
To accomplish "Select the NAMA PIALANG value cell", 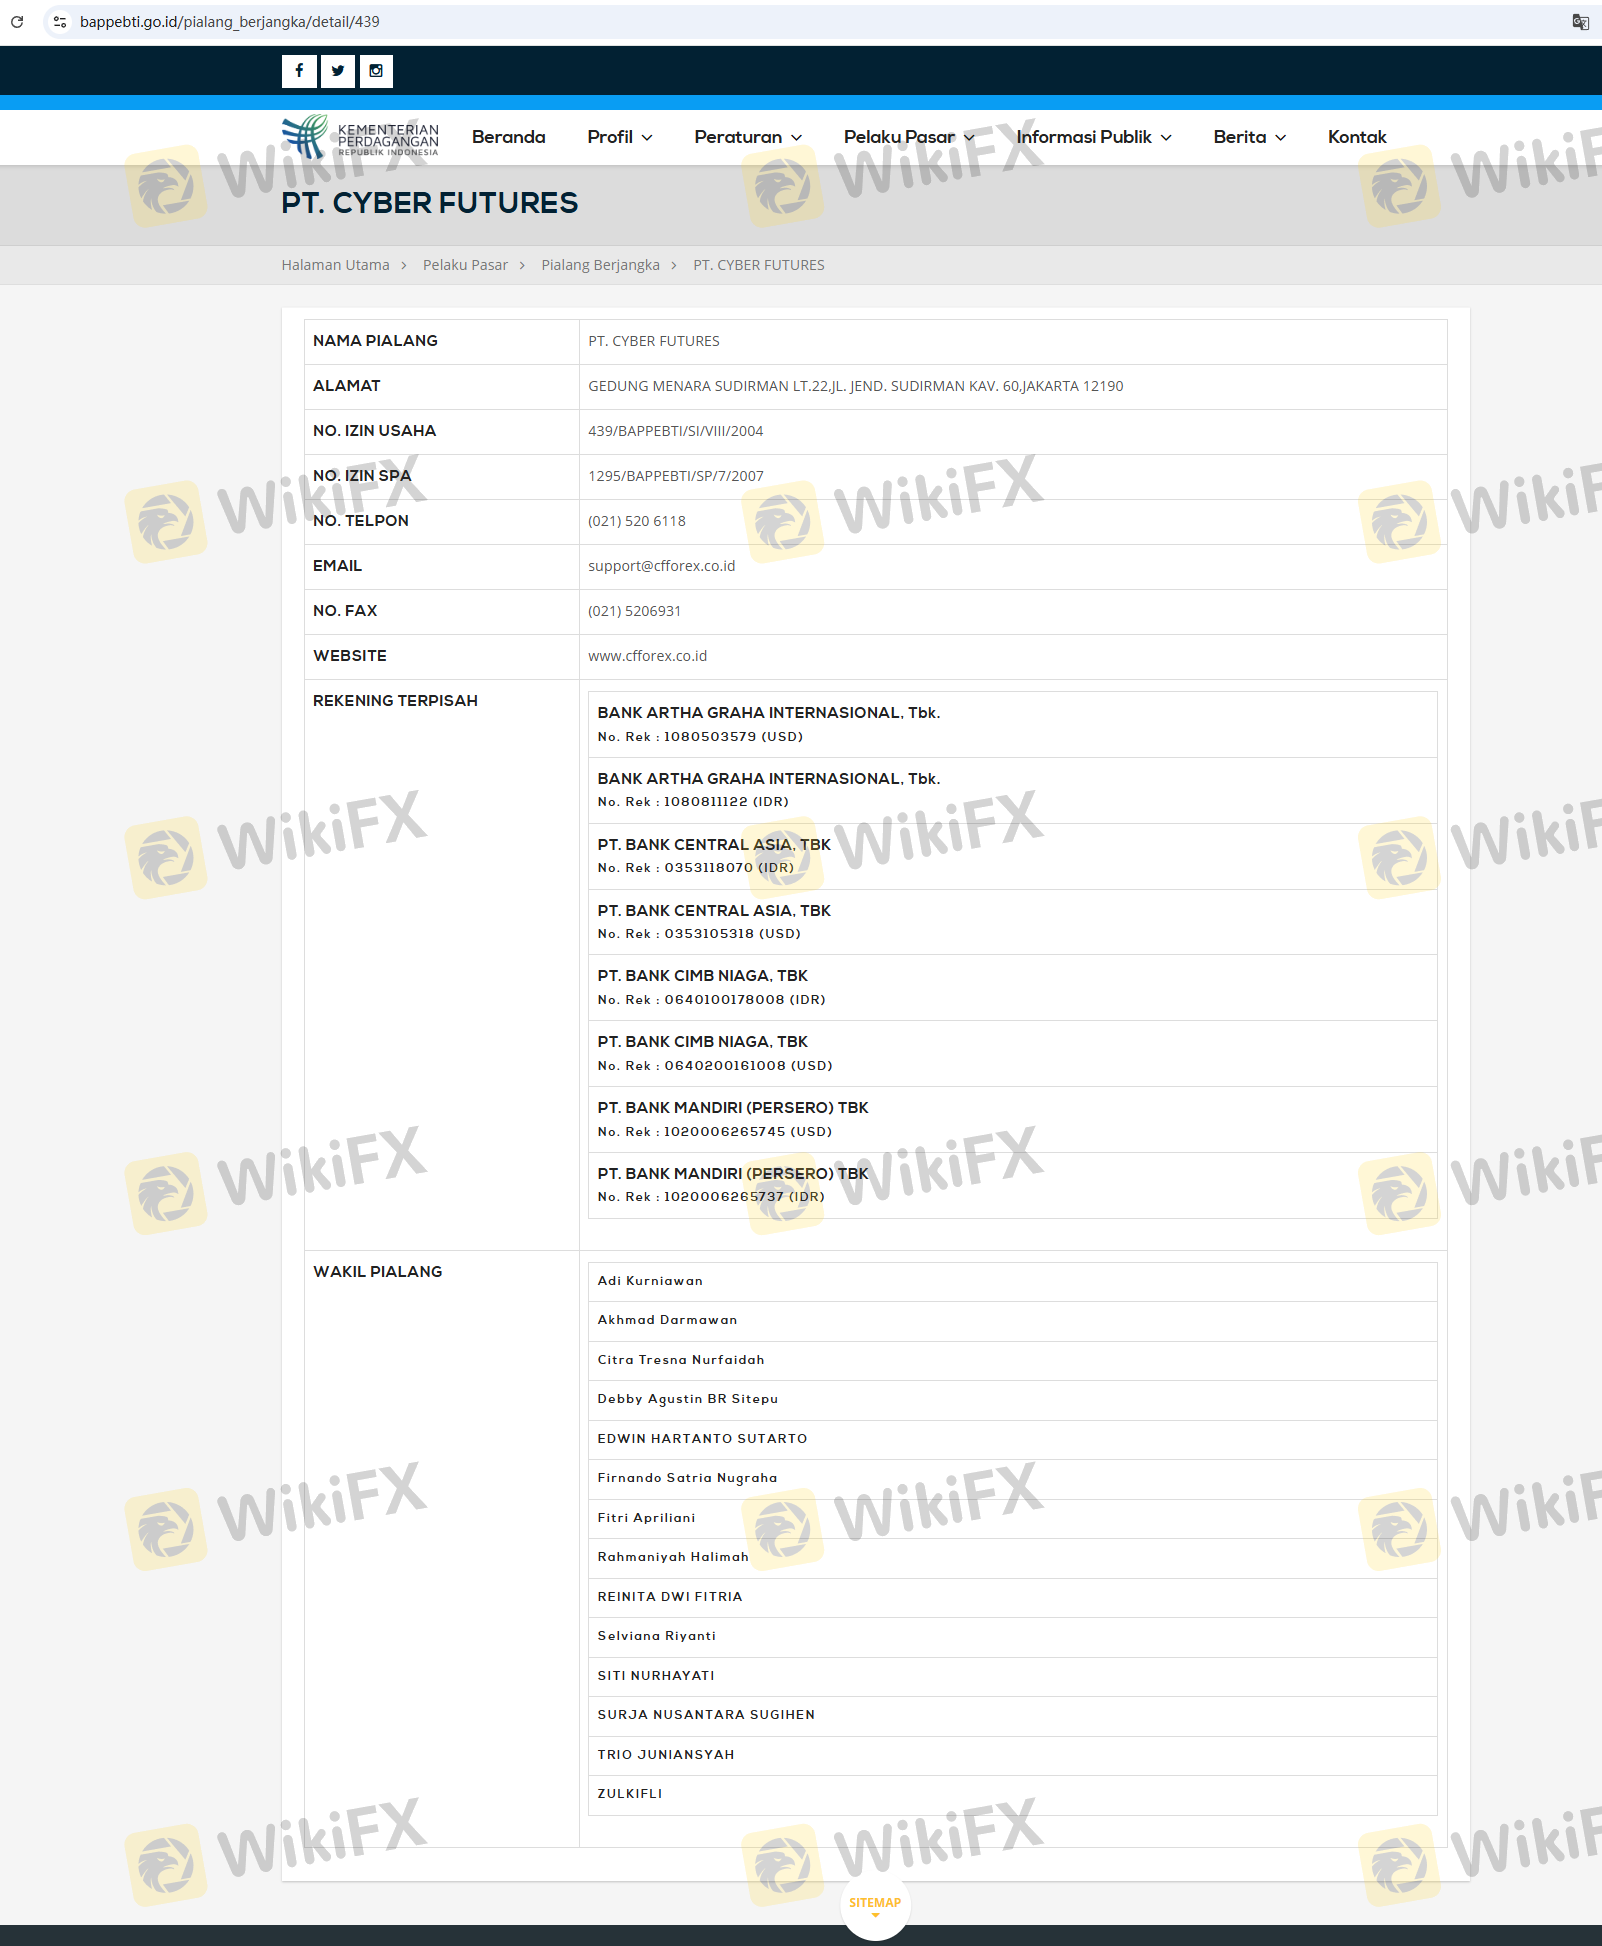I will pyautogui.click(x=1013, y=342).
